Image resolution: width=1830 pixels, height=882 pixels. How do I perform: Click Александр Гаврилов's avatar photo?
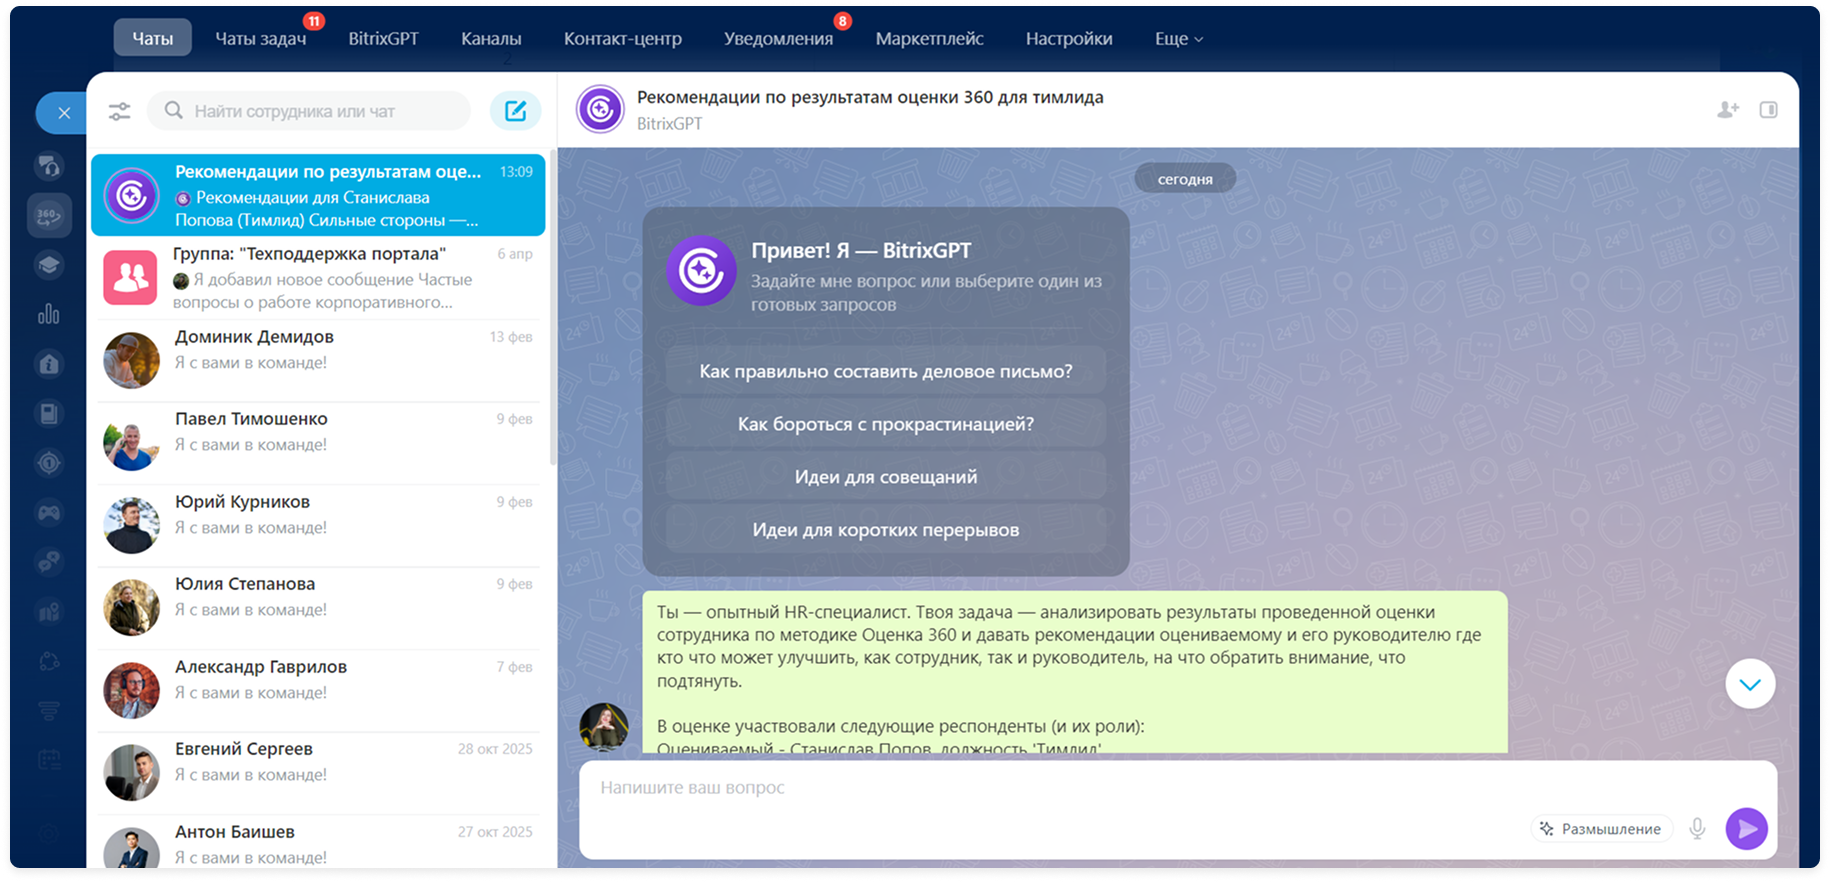click(131, 690)
